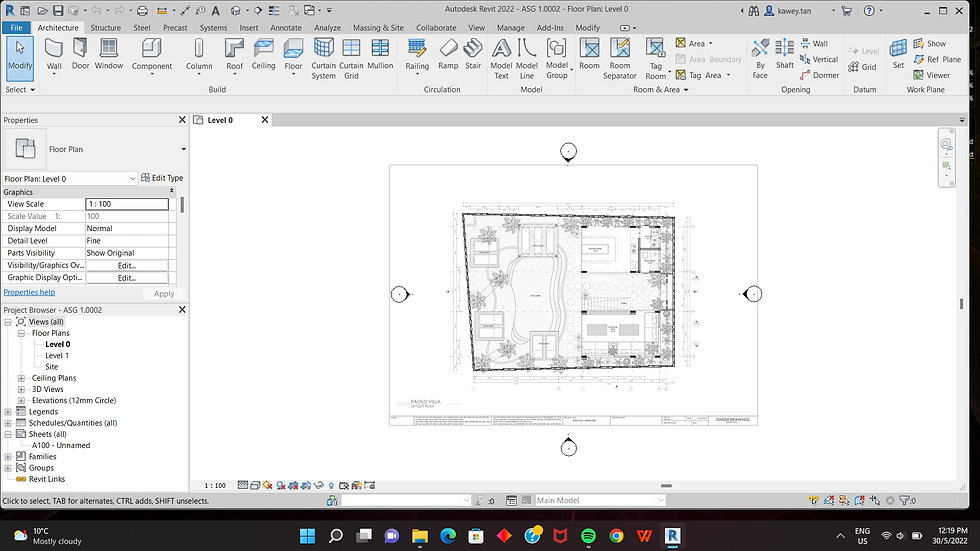980x551 pixels.
Task: Open the Room & Area panel dropdown
Action: coord(661,89)
